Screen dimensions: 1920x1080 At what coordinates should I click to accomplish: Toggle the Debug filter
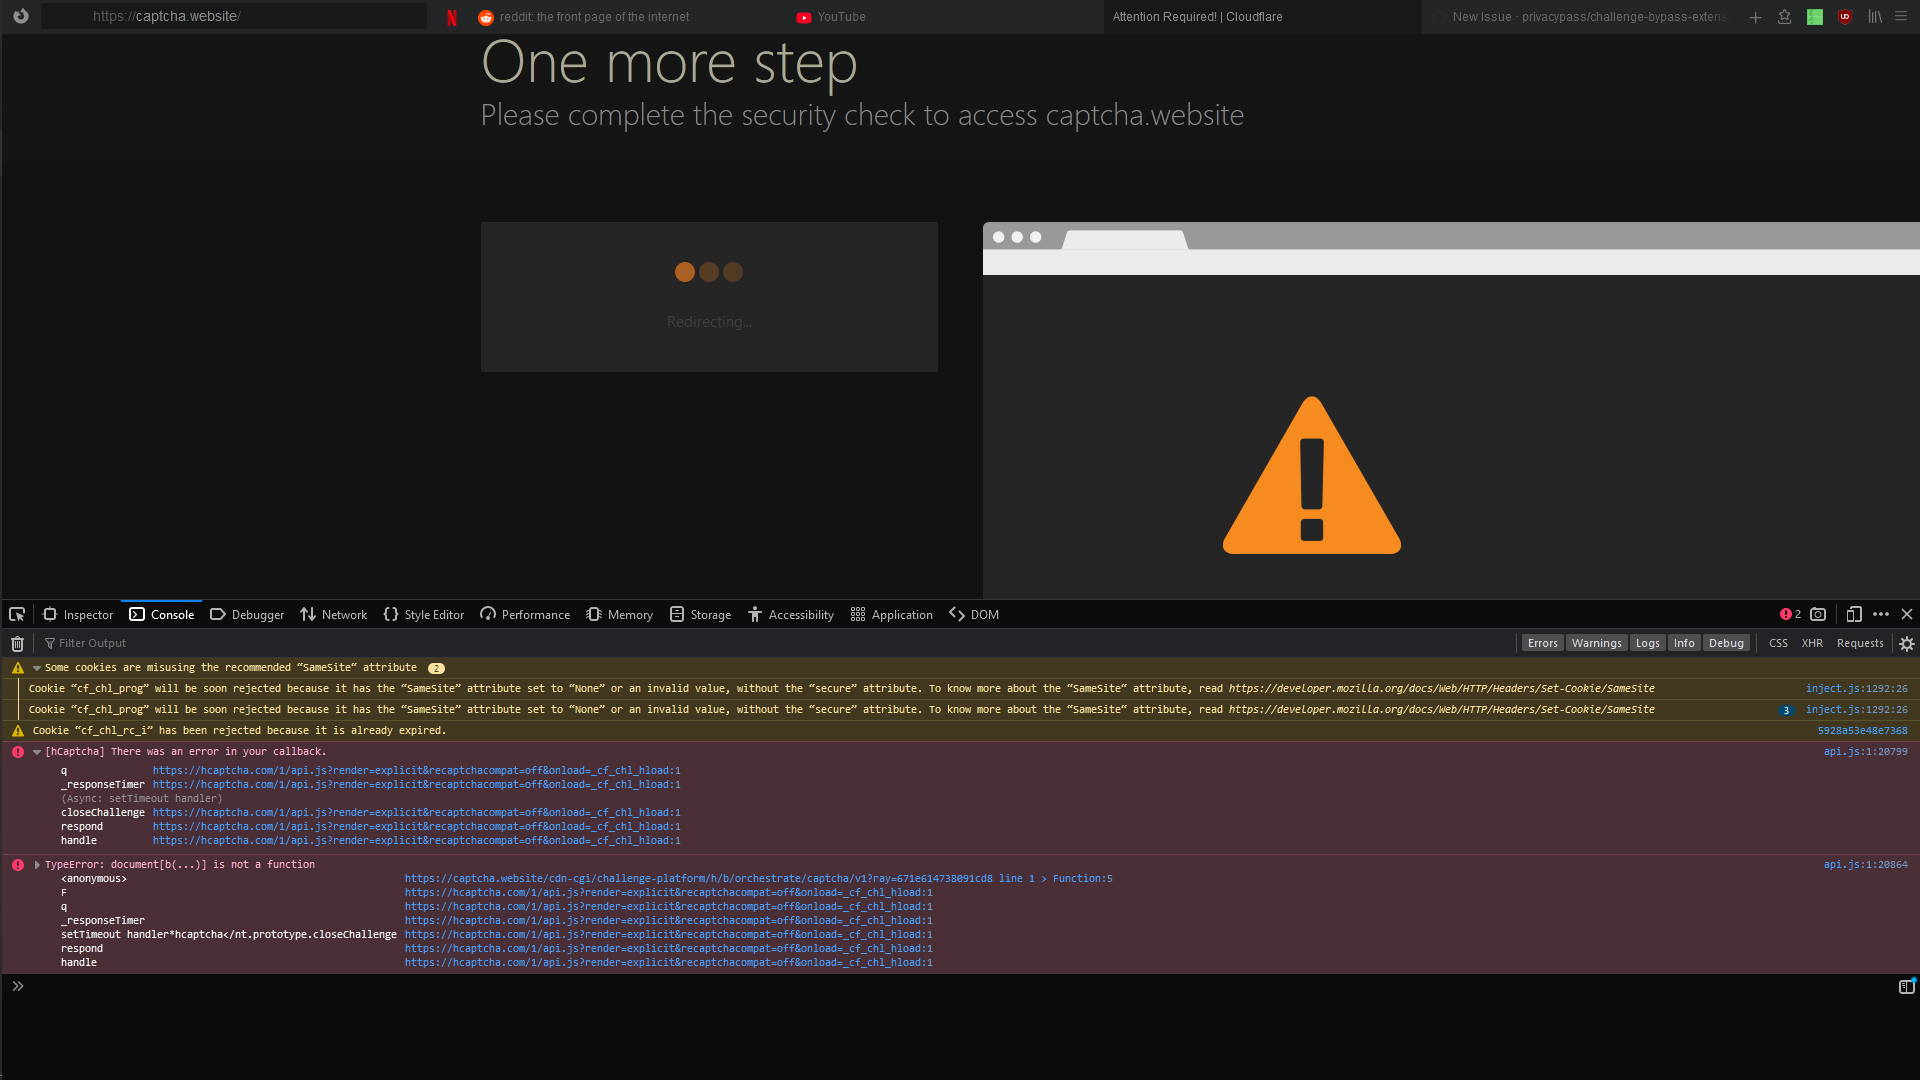pyautogui.click(x=1726, y=643)
